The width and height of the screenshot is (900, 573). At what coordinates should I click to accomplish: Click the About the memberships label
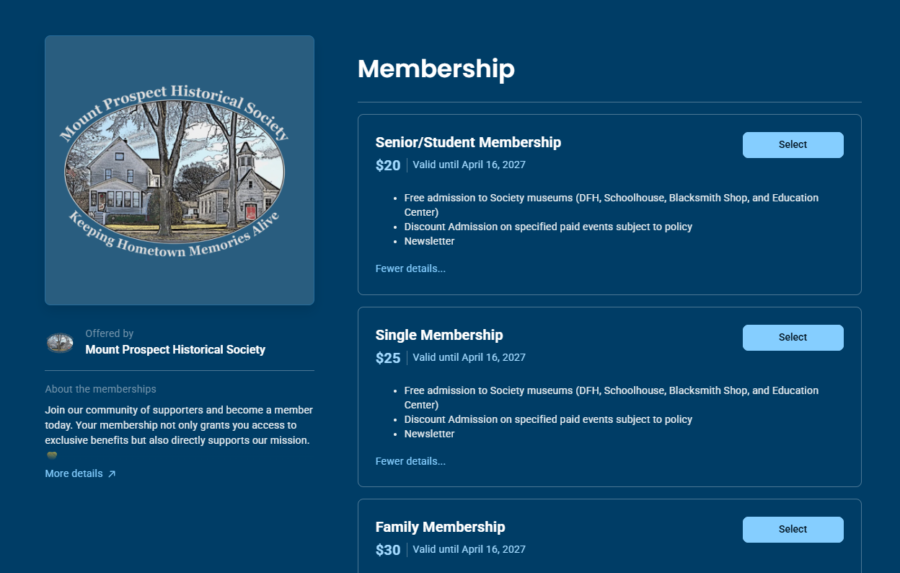(x=100, y=389)
